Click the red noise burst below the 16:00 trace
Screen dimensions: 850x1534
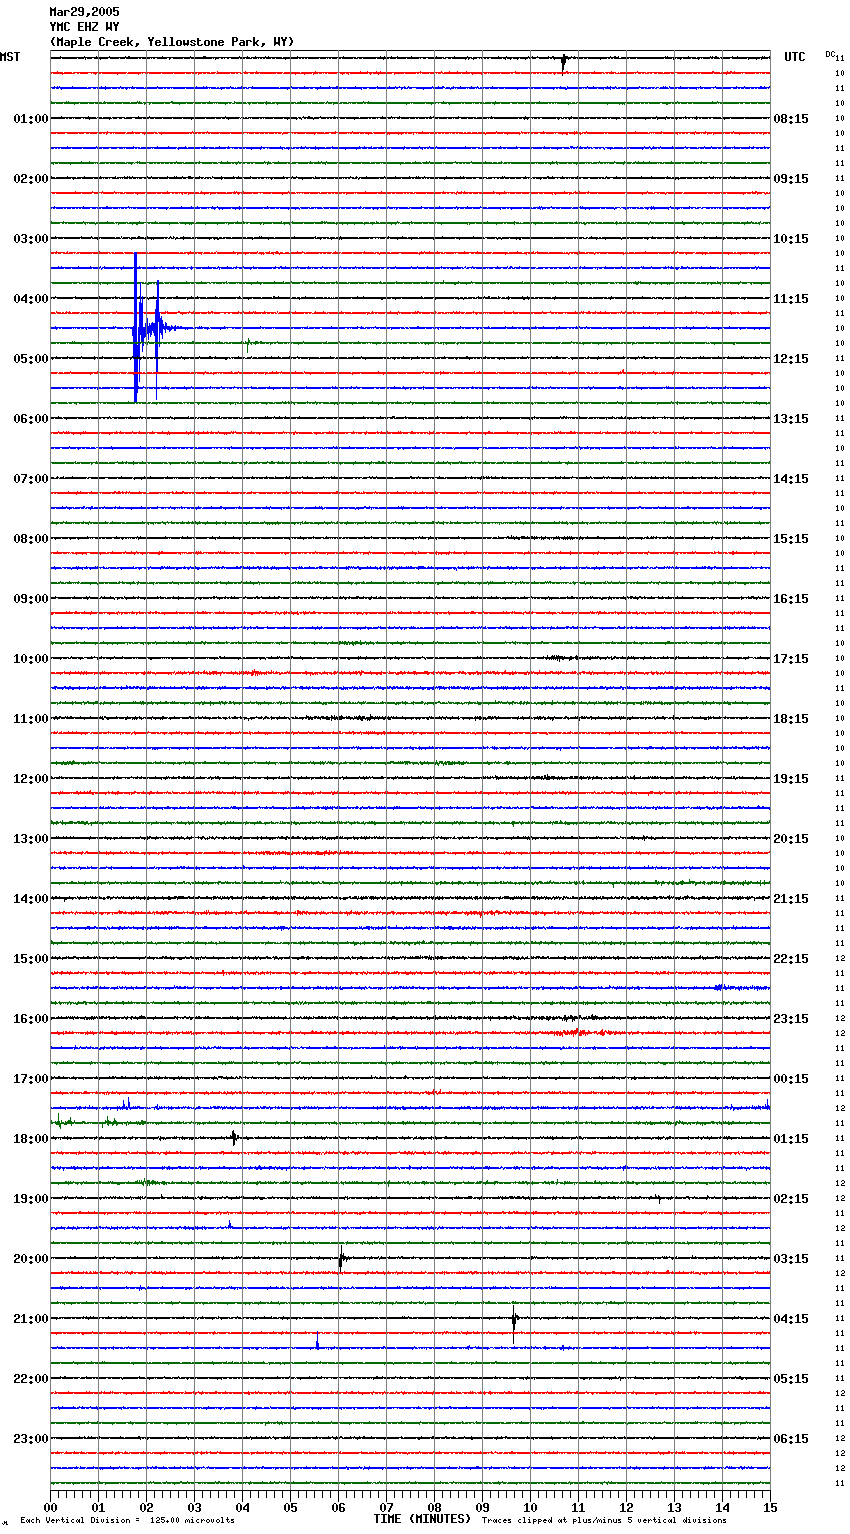(578, 1032)
